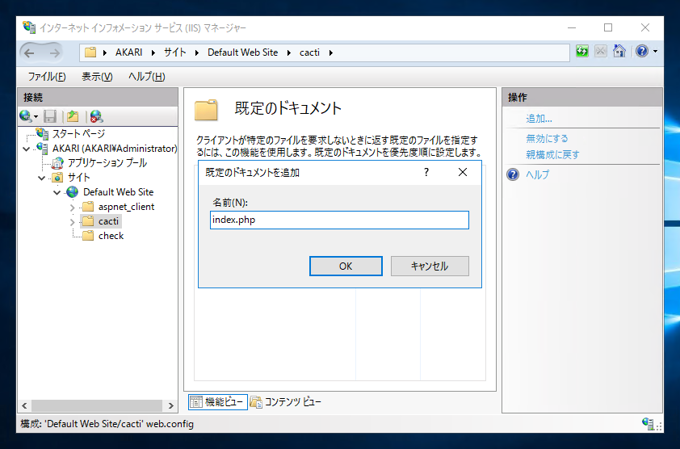Click the connect globe icon in connections toolbar
Screen dimensions: 680x449
[x=25, y=116]
